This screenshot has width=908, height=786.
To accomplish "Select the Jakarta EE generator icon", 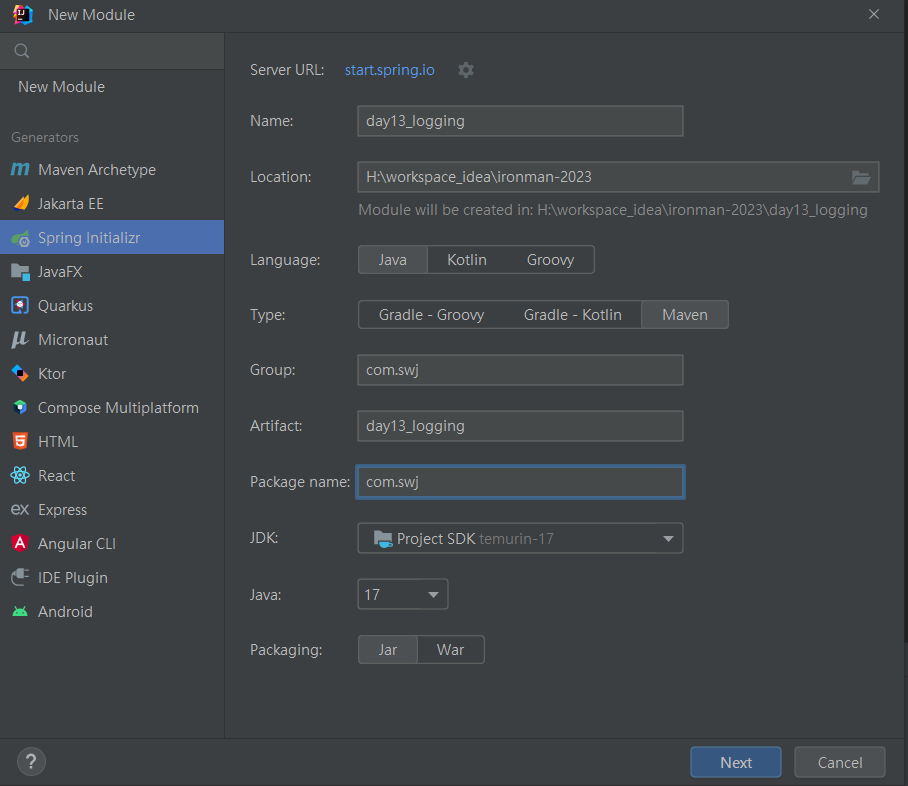I will [x=20, y=204].
